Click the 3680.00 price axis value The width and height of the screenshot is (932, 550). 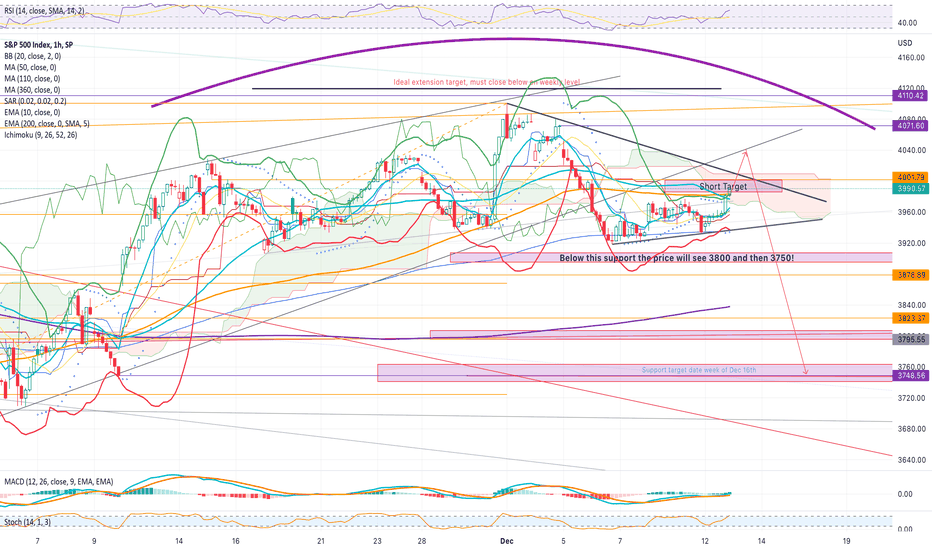coord(911,429)
